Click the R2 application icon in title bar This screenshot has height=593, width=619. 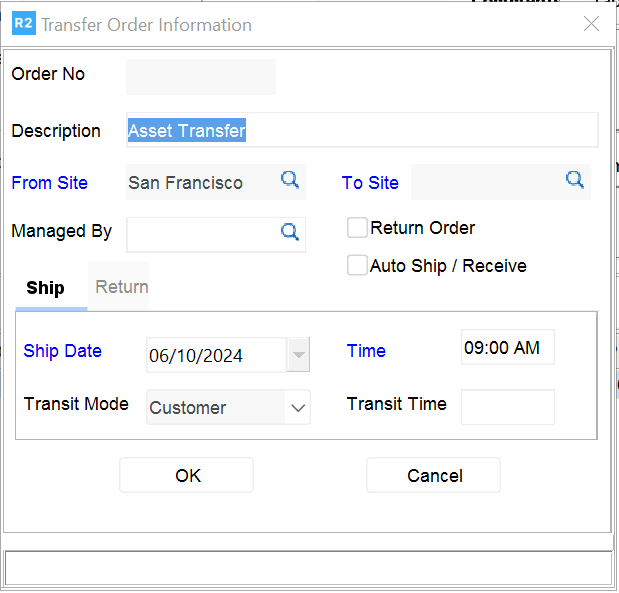click(x=22, y=24)
